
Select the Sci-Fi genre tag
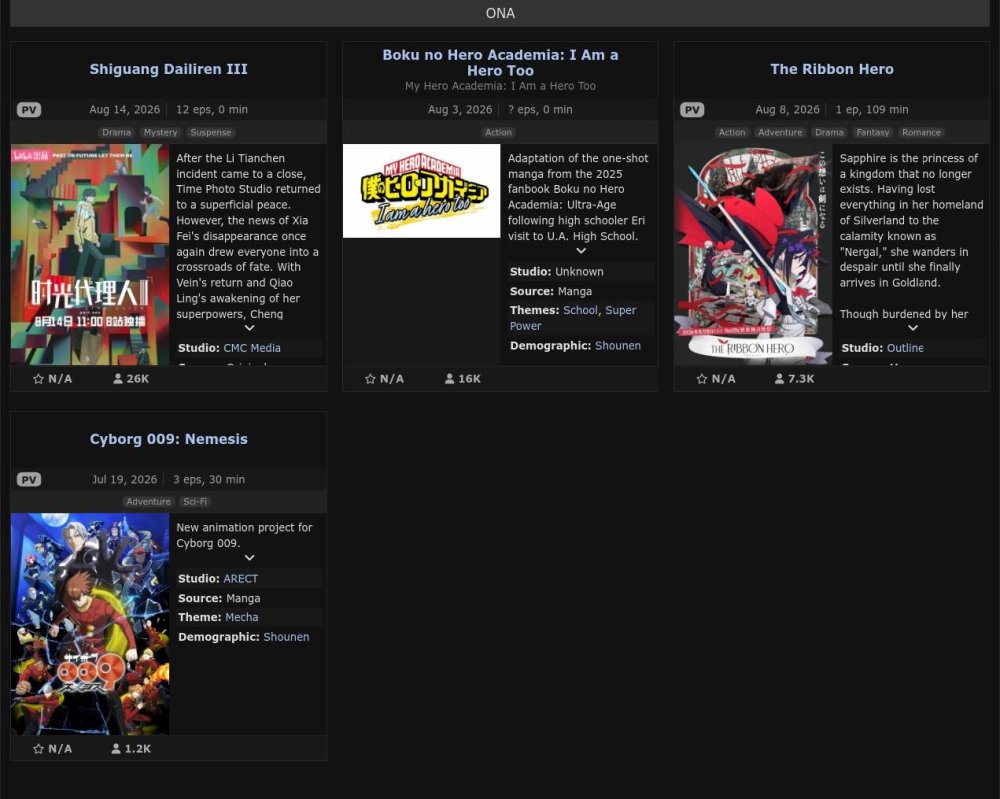pos(195,502)
